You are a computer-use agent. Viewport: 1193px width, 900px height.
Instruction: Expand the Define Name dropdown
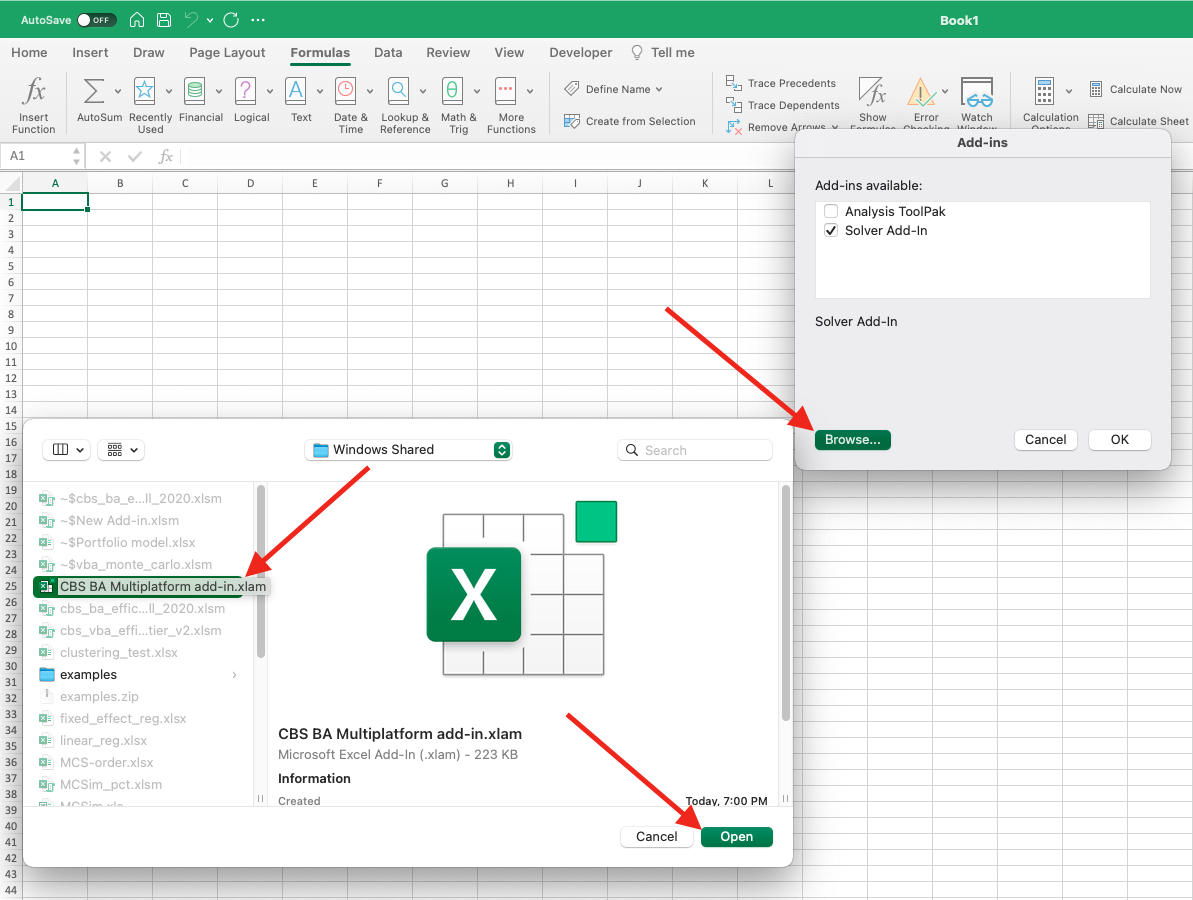click(659, 89)
